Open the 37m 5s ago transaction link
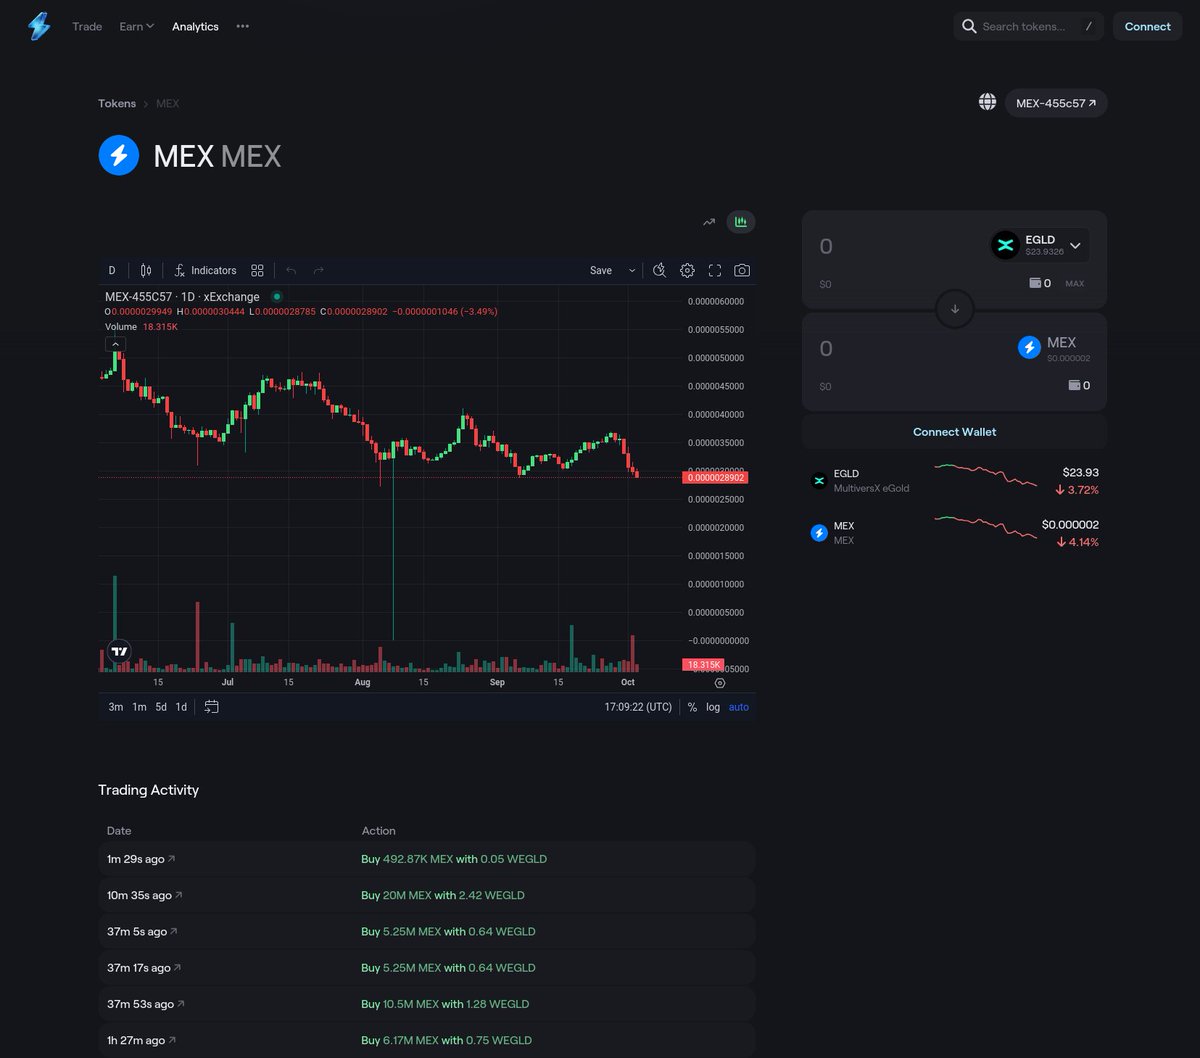Viewport: 1200px width, 1058px height. pyautogui.click(x=142, y=931)
